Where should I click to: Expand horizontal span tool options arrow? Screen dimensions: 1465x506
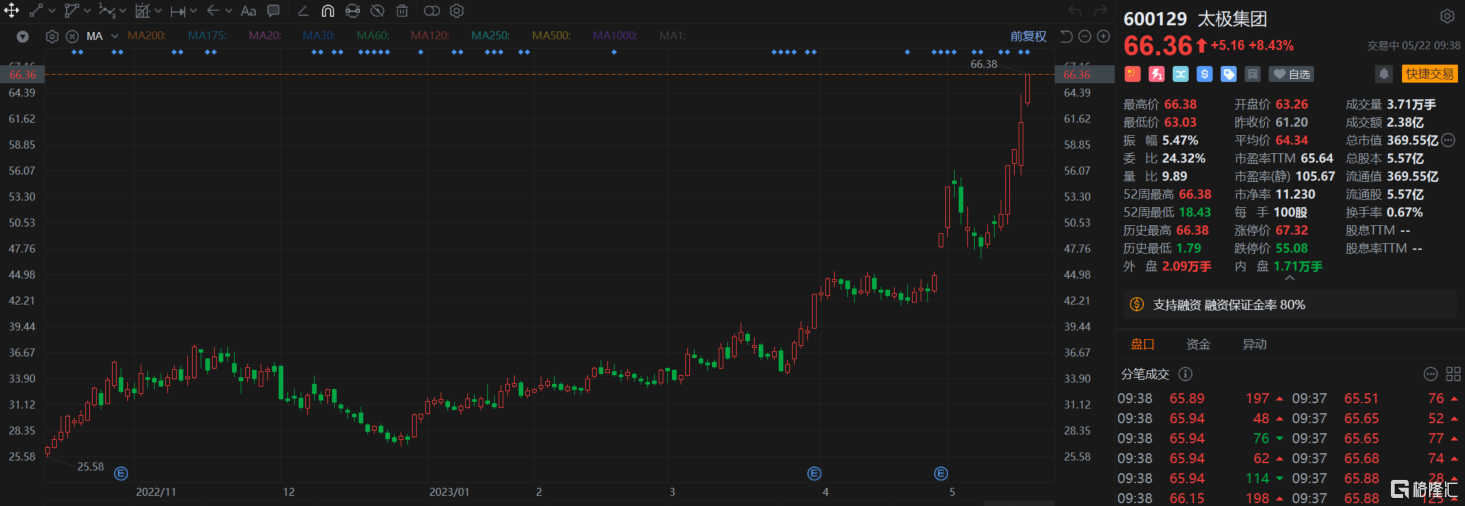click(x=194, y=11)
